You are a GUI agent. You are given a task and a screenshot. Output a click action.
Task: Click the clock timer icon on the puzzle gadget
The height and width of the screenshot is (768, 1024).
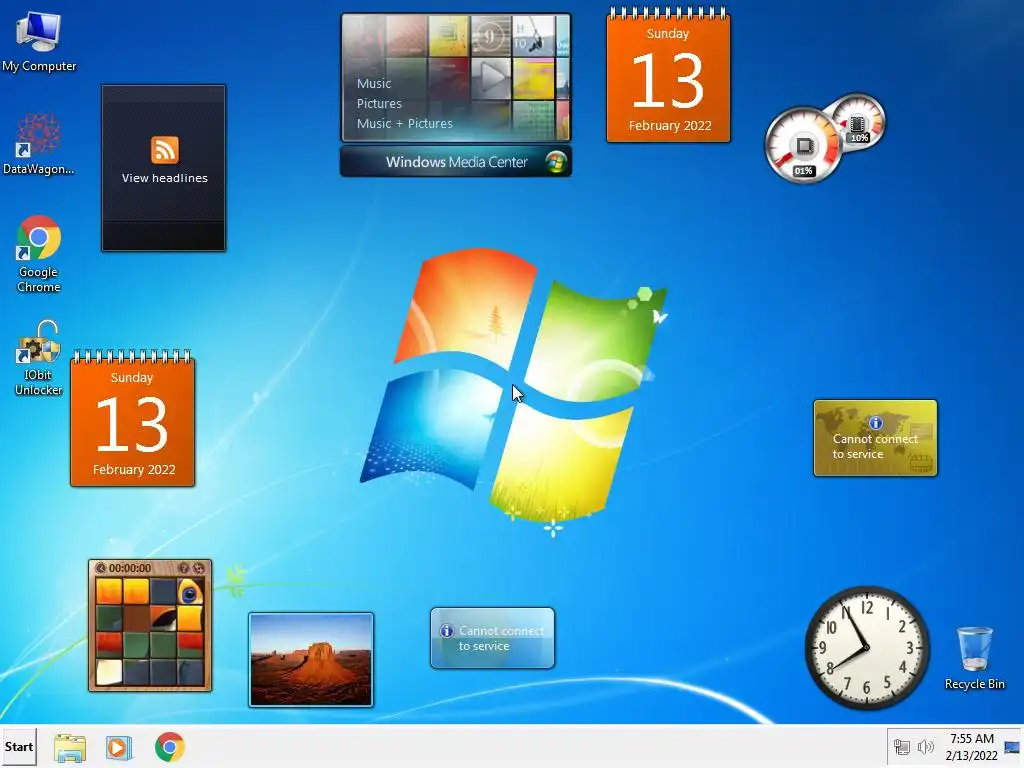point(101,568)
